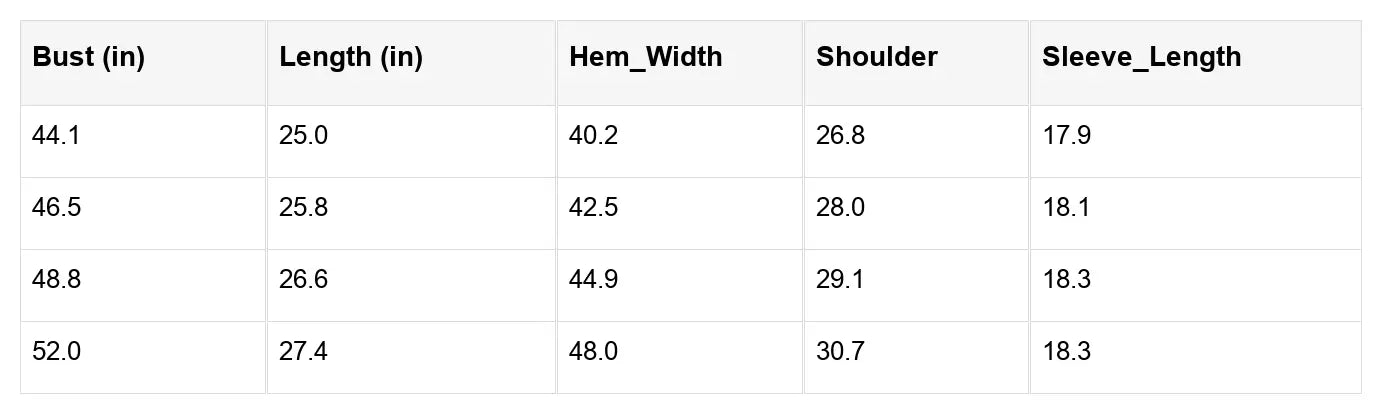
Task: Click the 40.2 hem width cell
Action: pyautogui.click(x=593, y=136)
